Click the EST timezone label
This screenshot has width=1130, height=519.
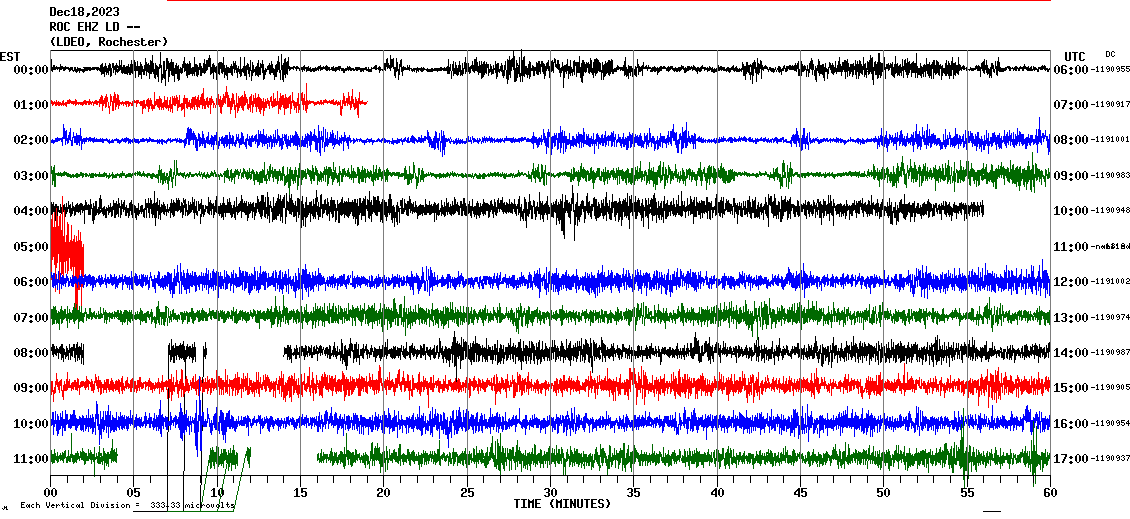click(10, 56)
